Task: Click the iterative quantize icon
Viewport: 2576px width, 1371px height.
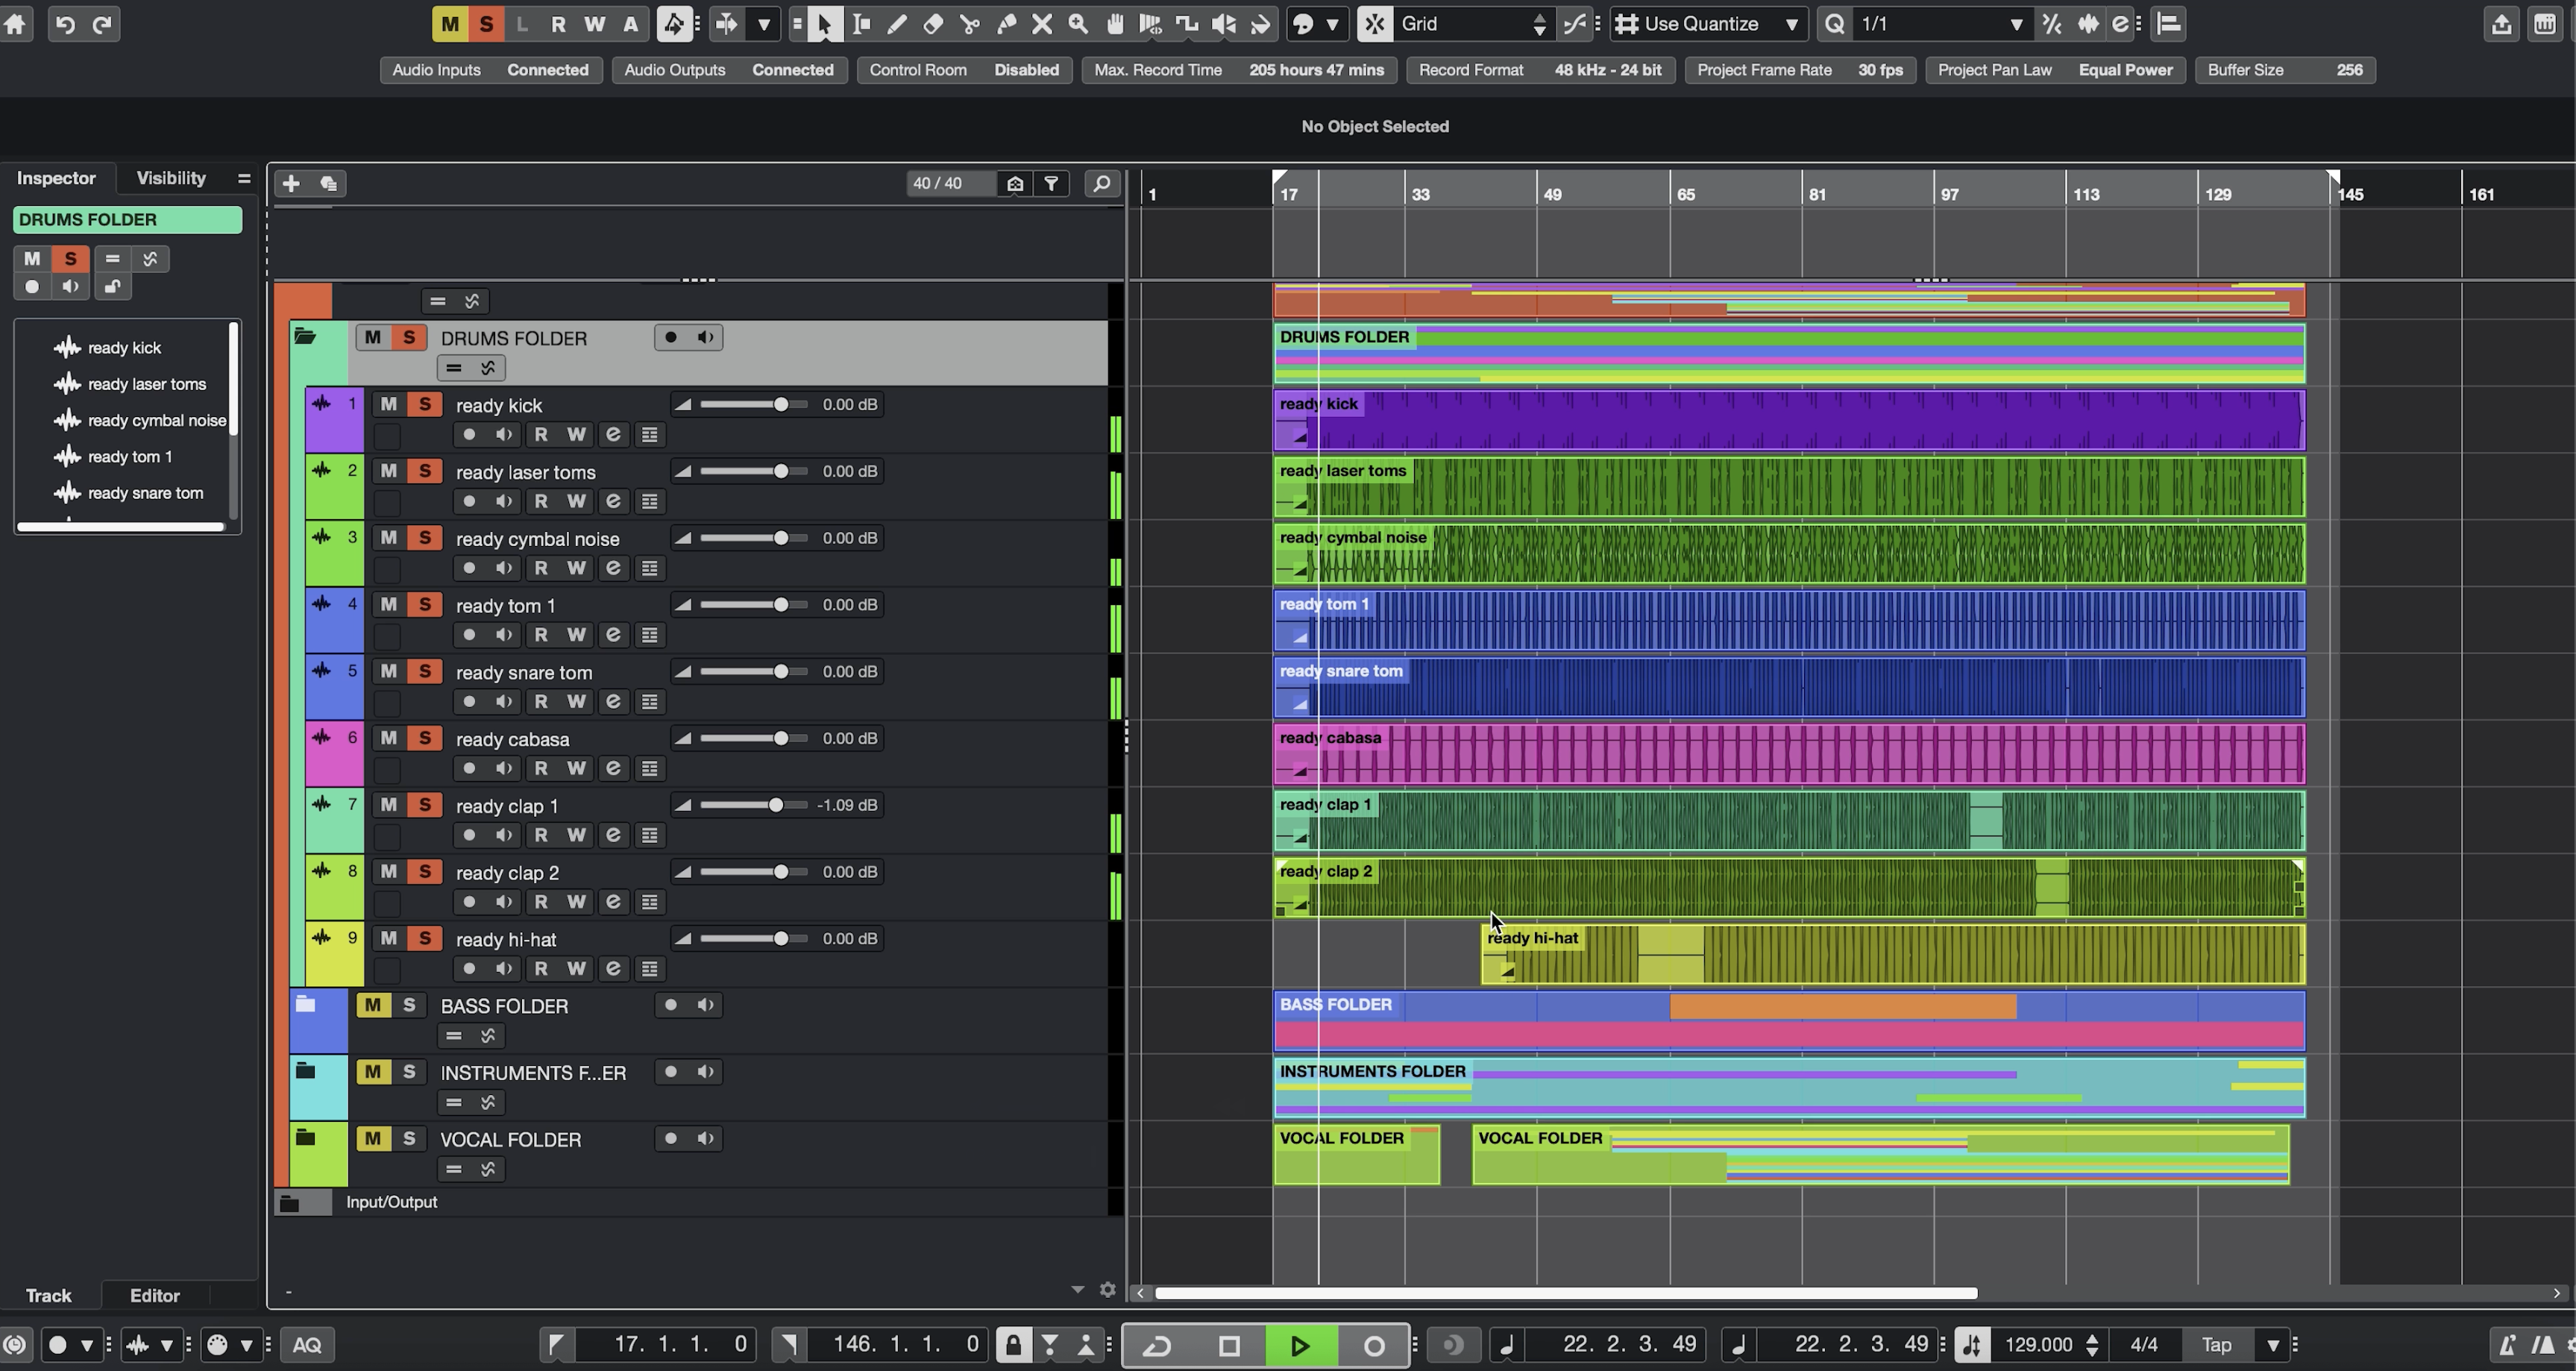Action: [x=2052, y=24]
